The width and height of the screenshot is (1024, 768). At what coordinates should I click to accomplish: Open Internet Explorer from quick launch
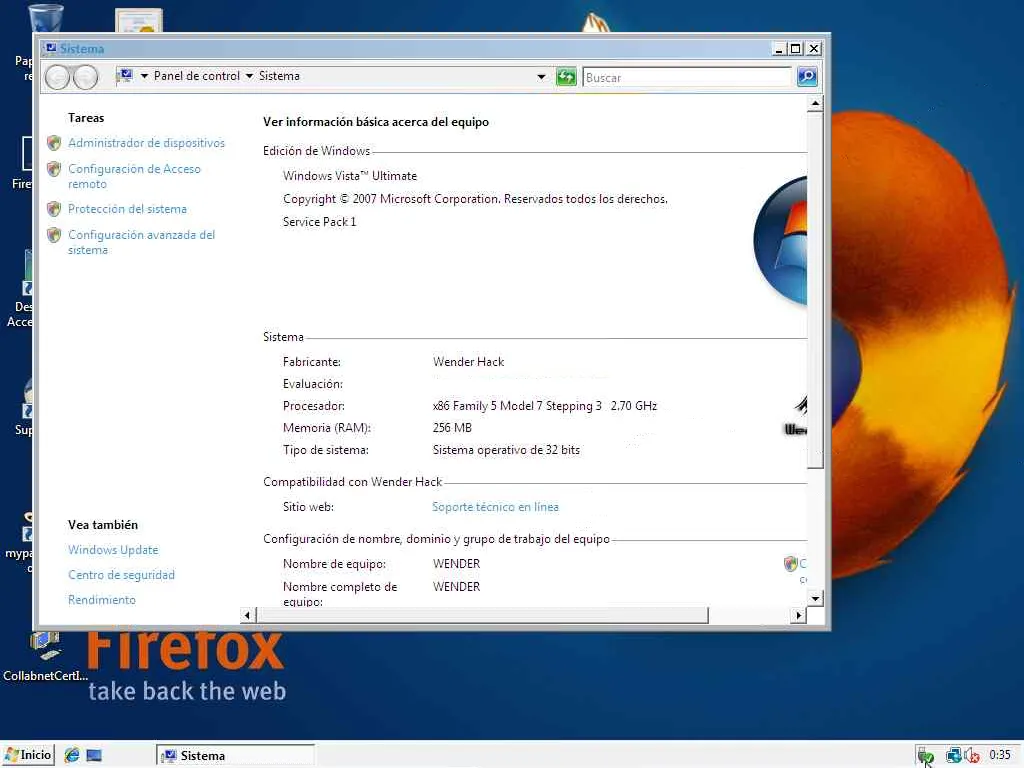(72, 755)
